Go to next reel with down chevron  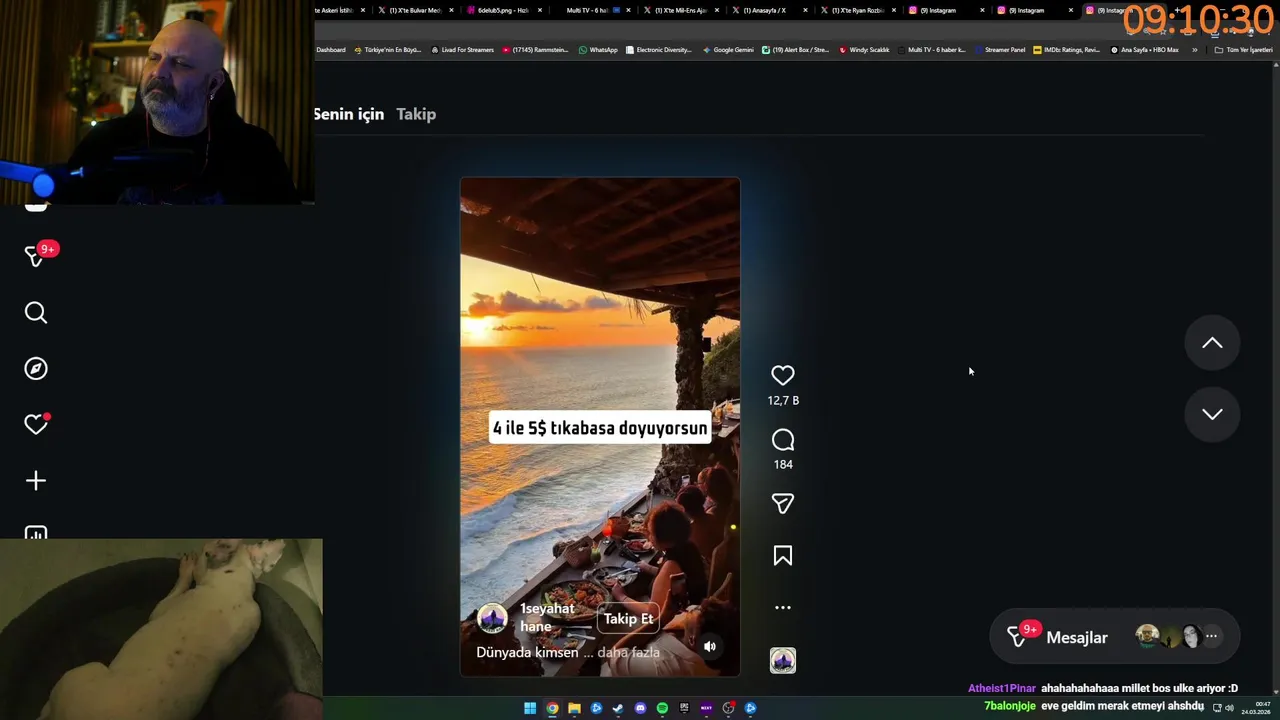(x=1212, y=414)
